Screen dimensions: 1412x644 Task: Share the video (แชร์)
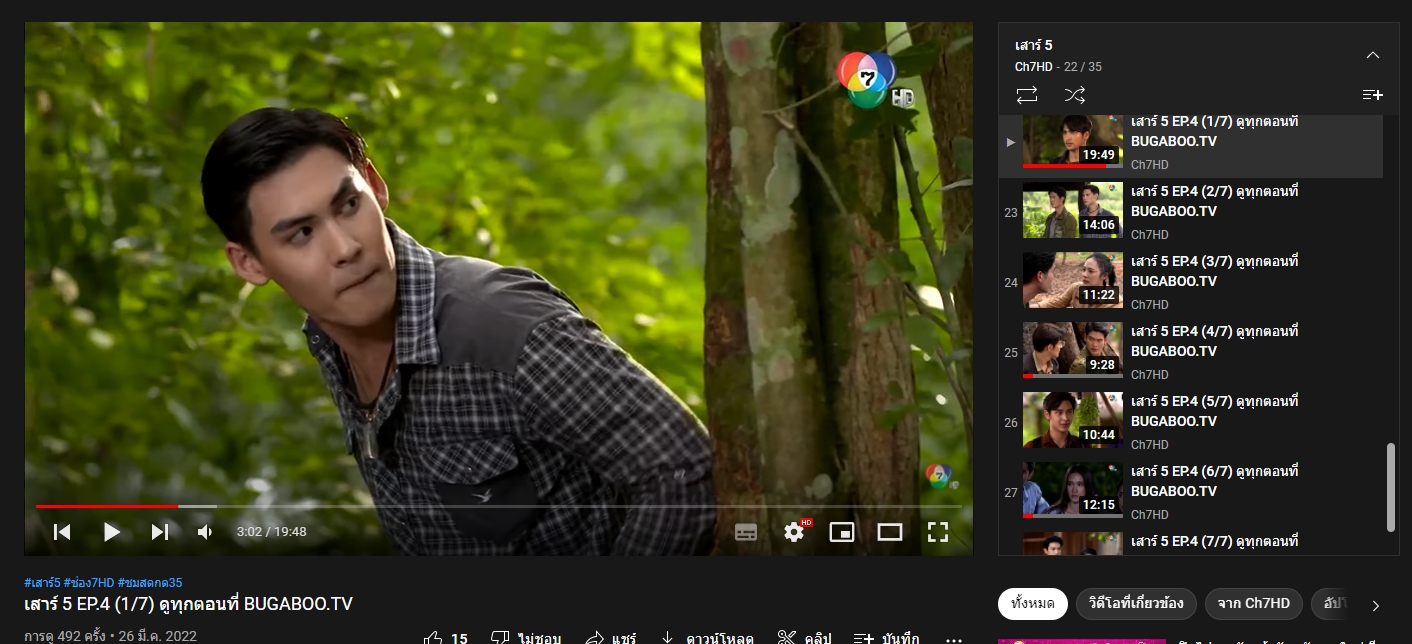(611, 638)
